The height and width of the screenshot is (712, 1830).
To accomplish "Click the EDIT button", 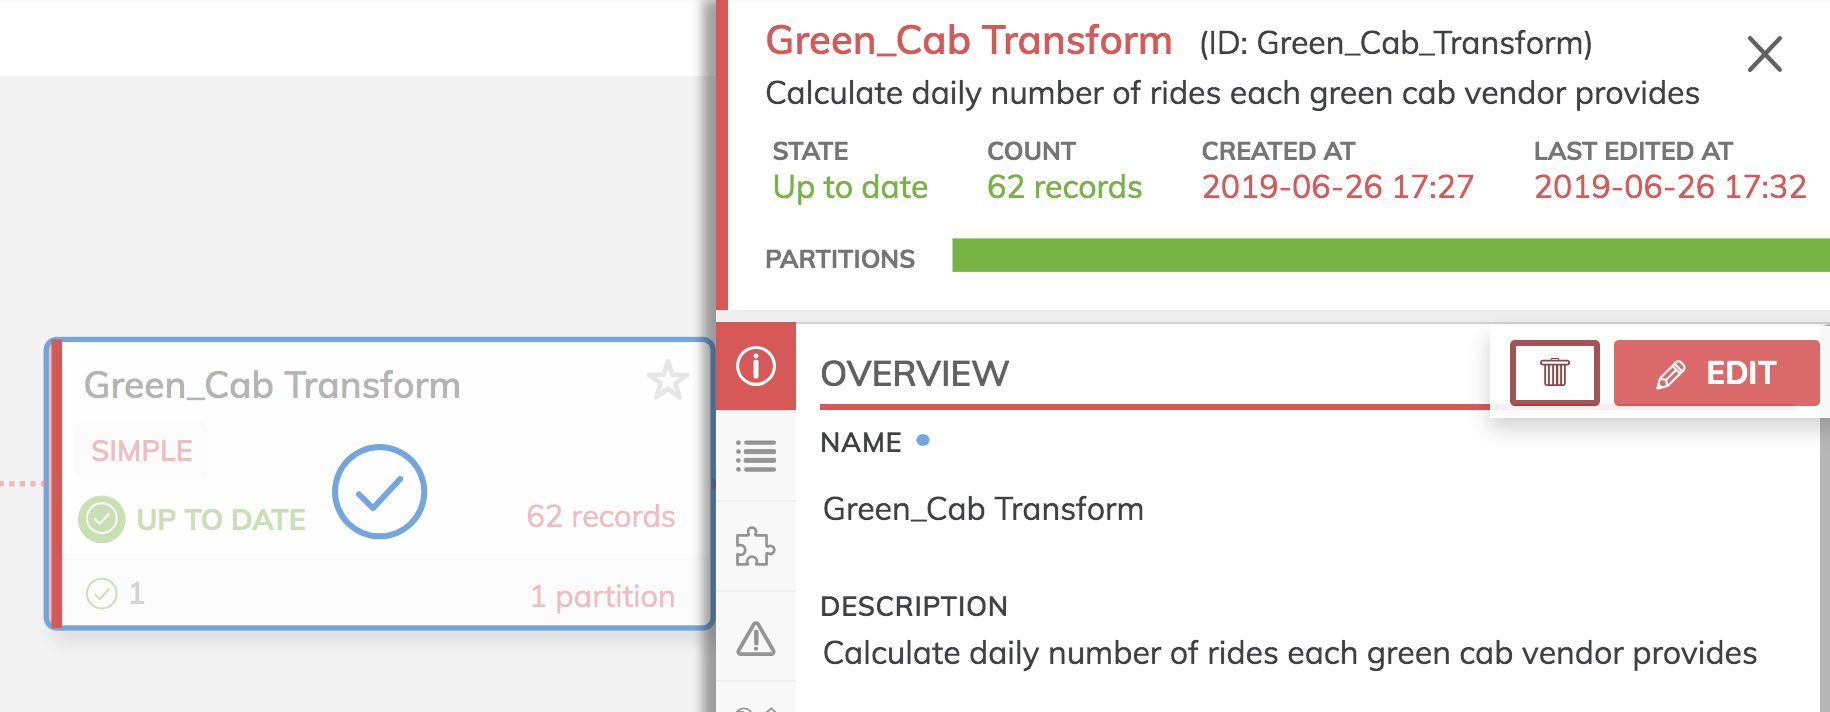I will 1716,373.
